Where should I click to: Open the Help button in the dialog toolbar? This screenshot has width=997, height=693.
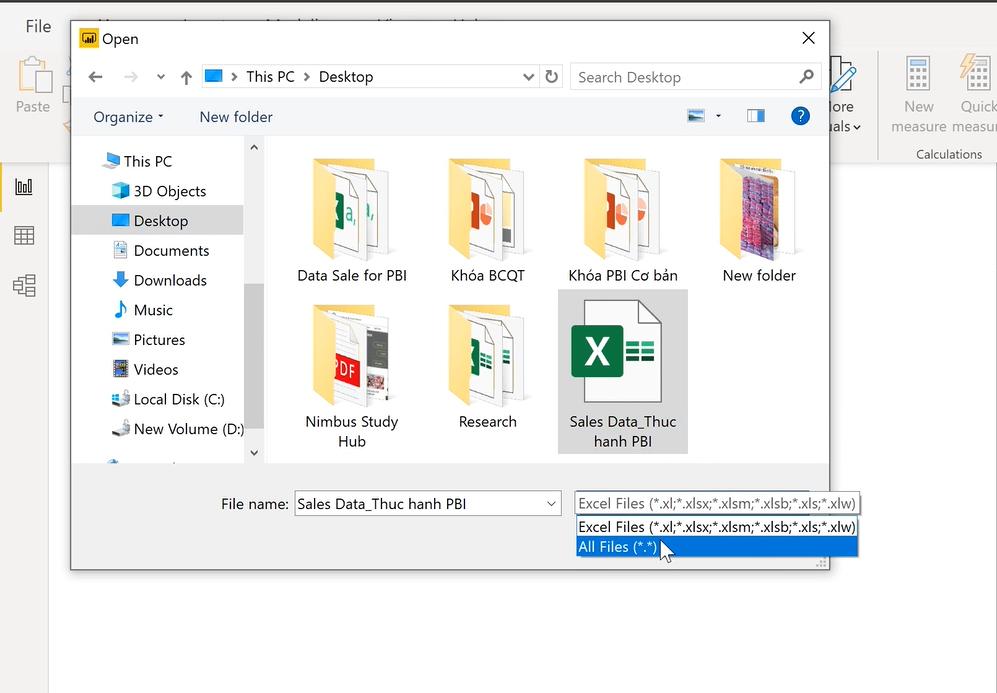[800, 116]
